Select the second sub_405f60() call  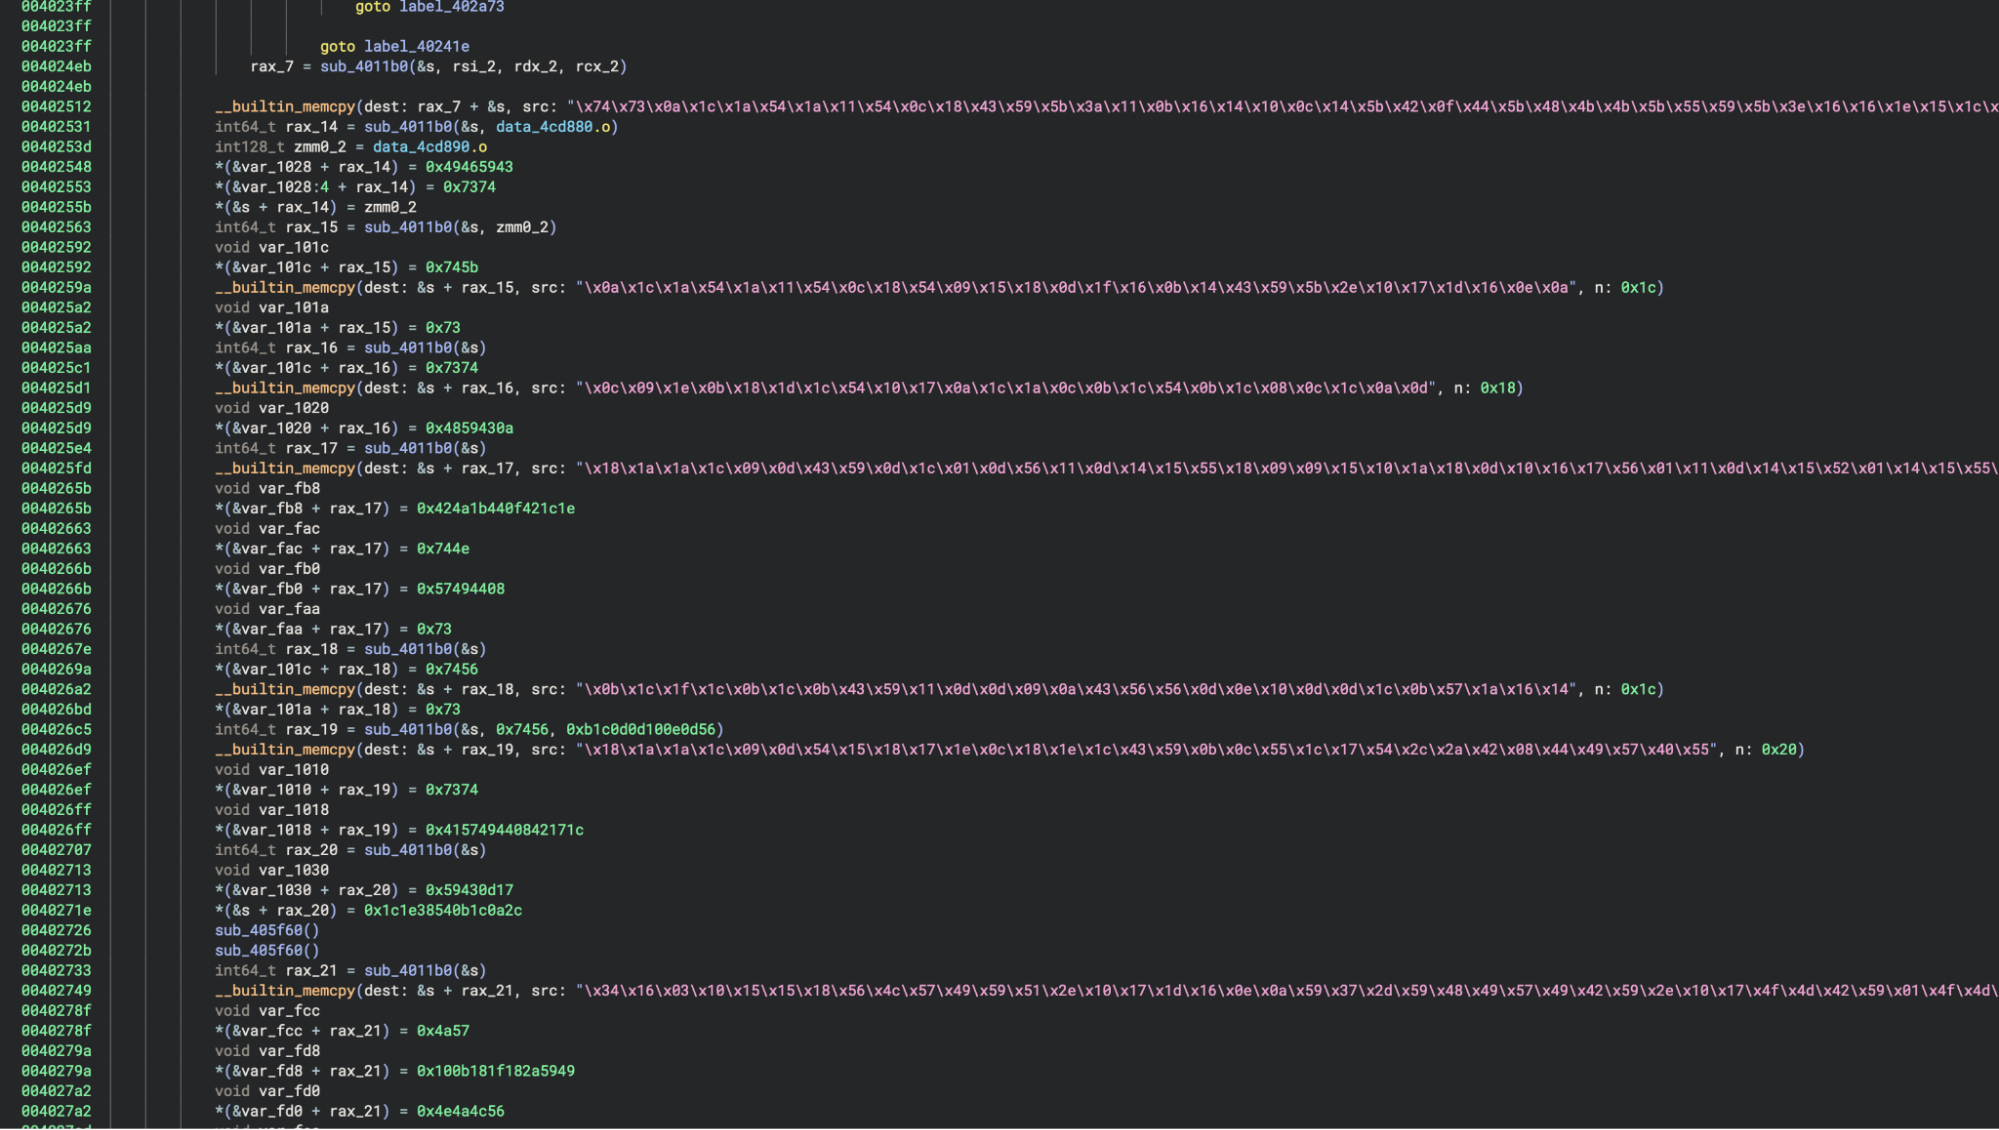[267, 950]
